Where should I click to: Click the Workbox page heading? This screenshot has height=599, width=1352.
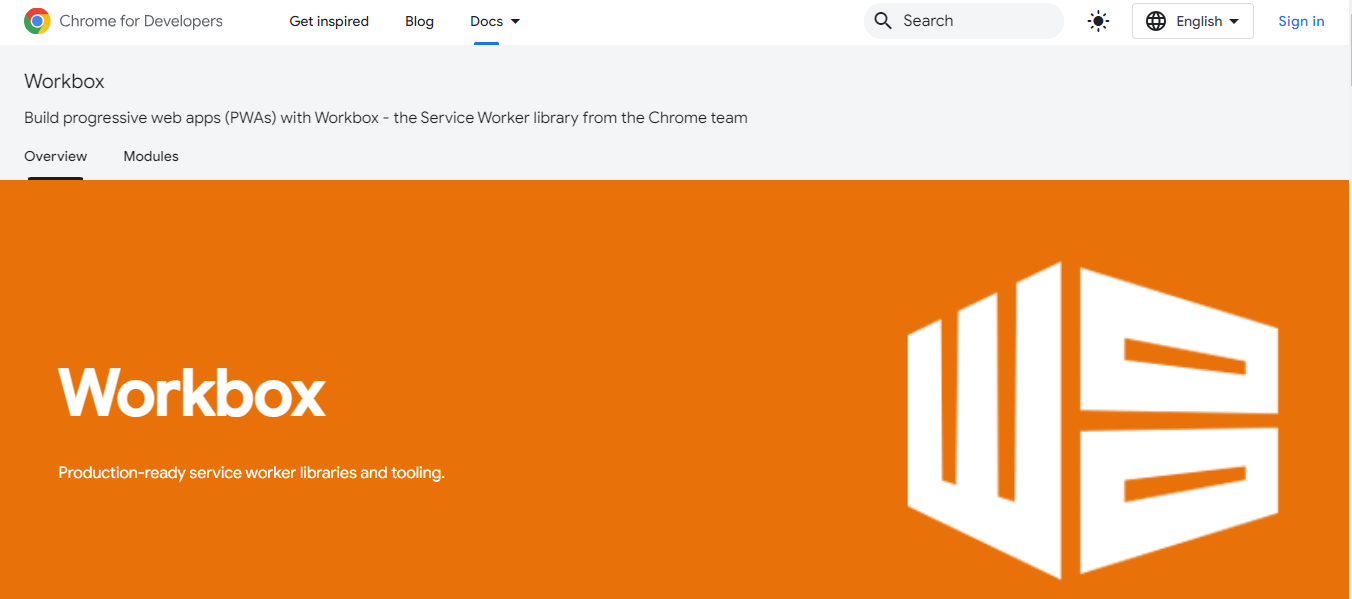pos(64,81)
